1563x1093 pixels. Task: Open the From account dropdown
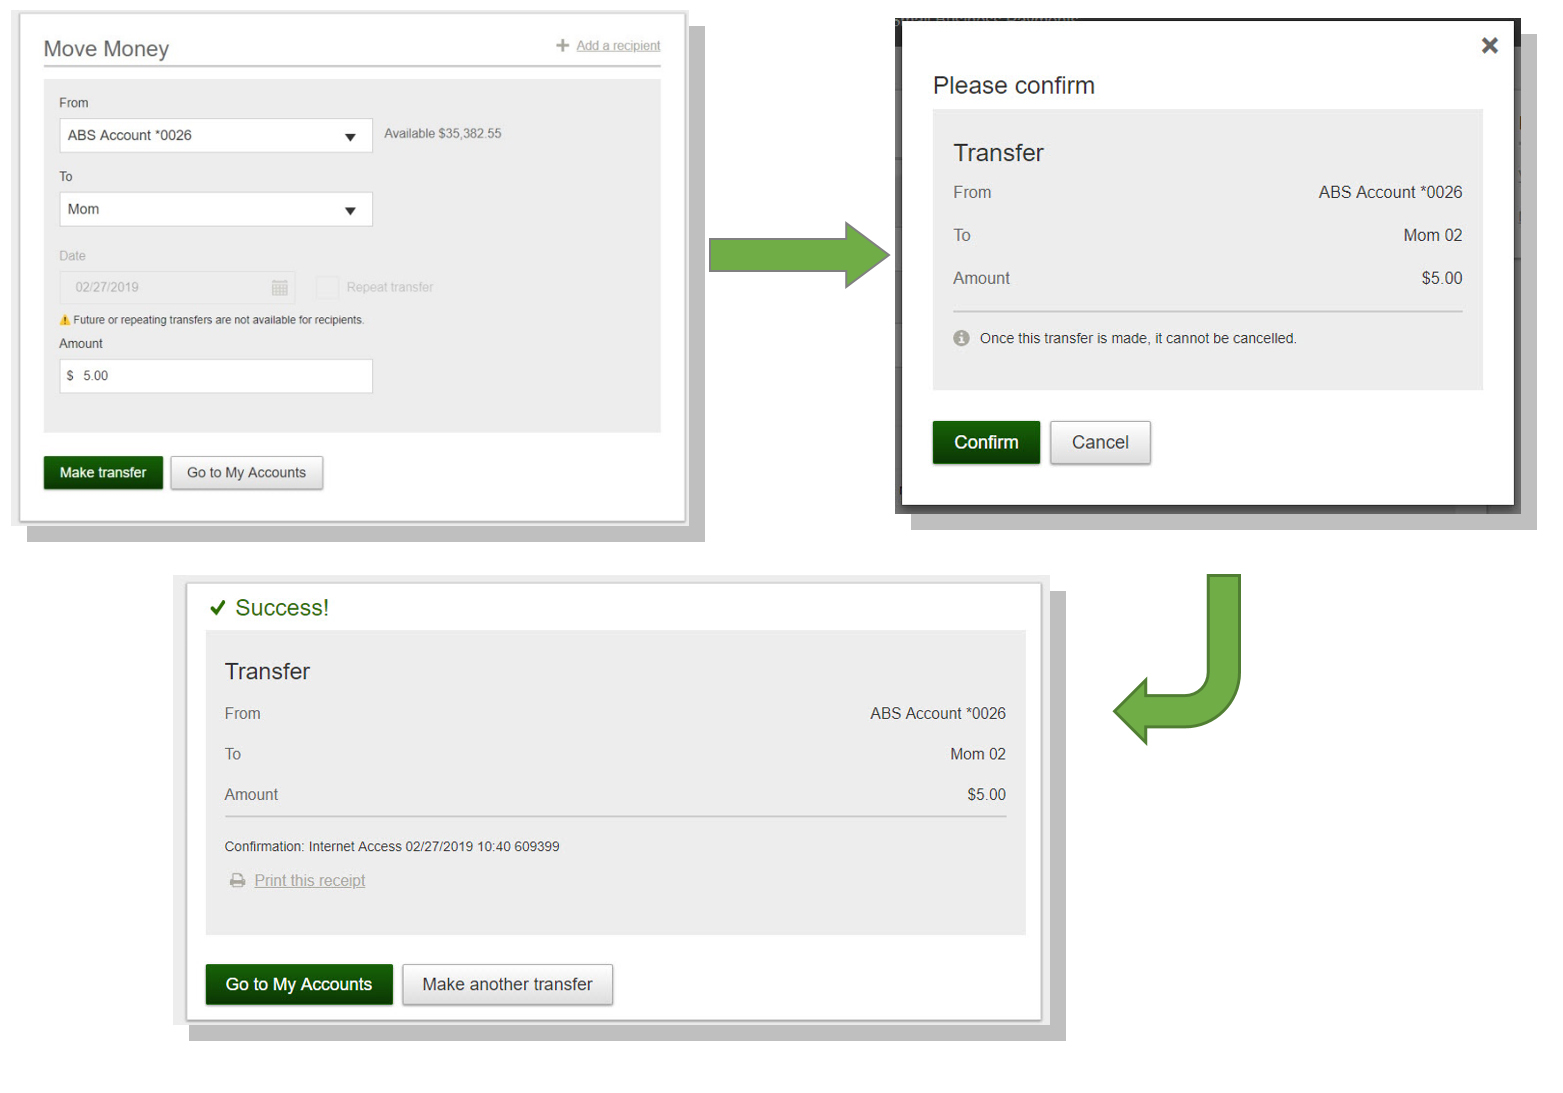click(215, 136)
